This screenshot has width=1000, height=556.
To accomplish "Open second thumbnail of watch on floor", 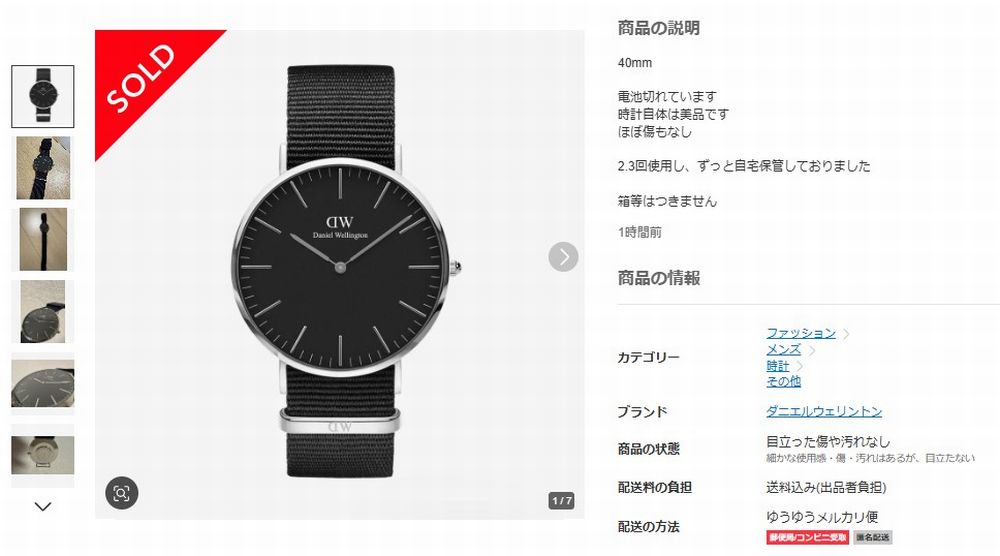I will 43,168.
